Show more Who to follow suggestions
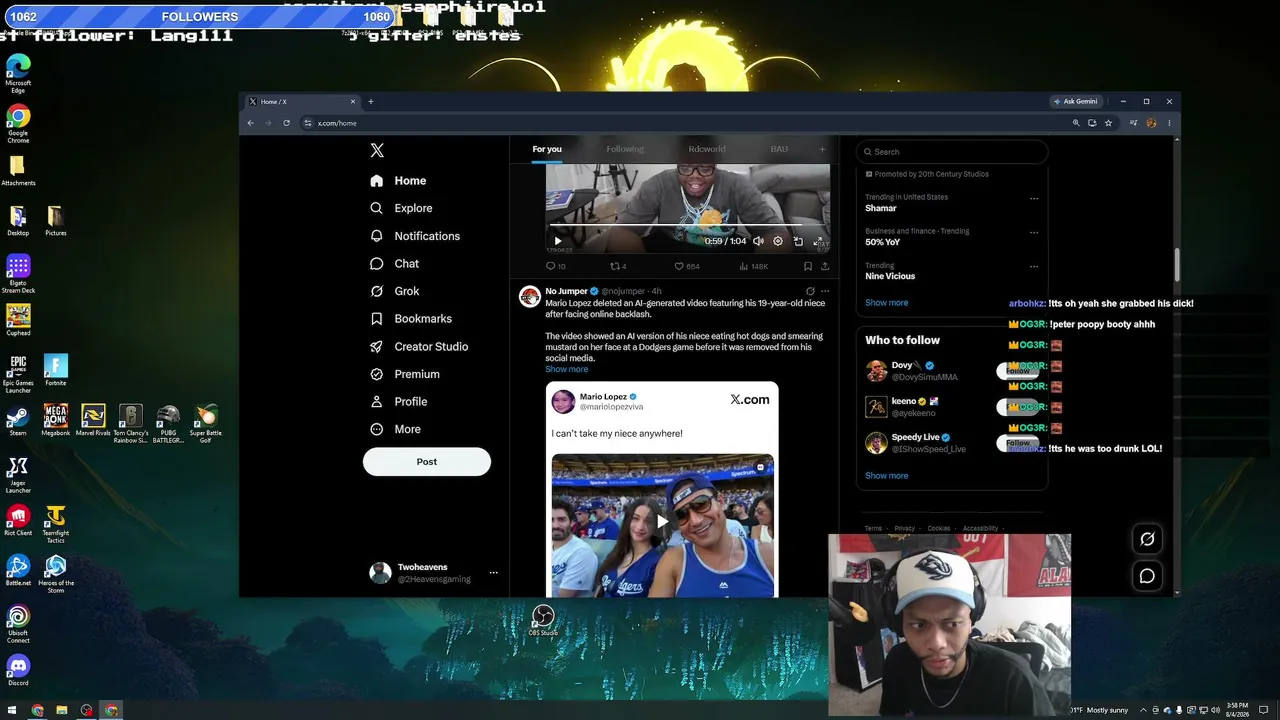 click(x=887, y=476)
